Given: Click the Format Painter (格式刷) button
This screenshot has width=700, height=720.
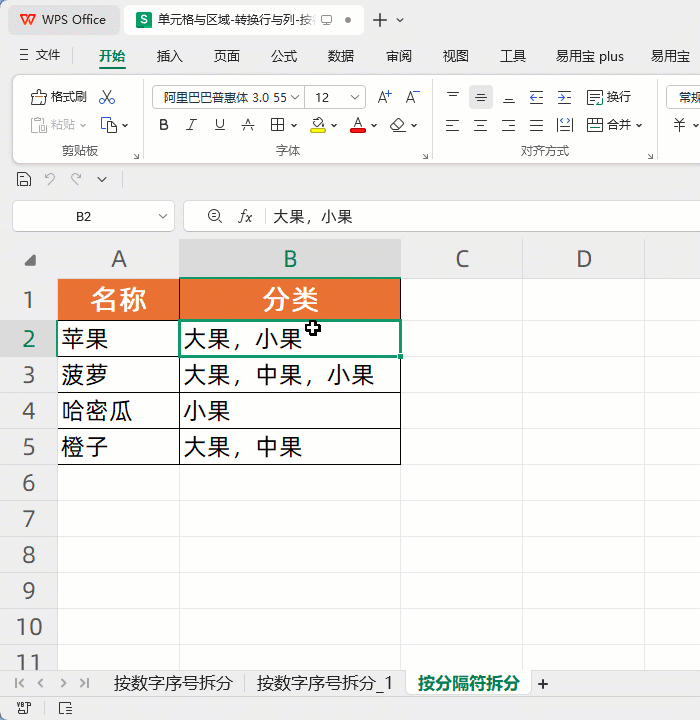Looking at the screenshot, I should coord(58,97).
